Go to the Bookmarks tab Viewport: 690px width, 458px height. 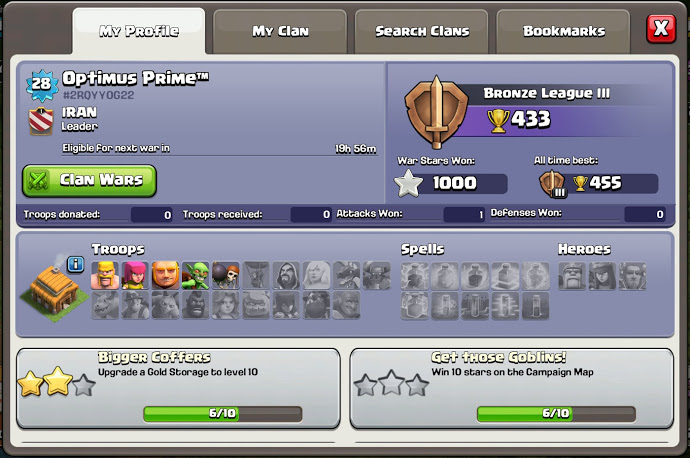click(x=564, y=31)
